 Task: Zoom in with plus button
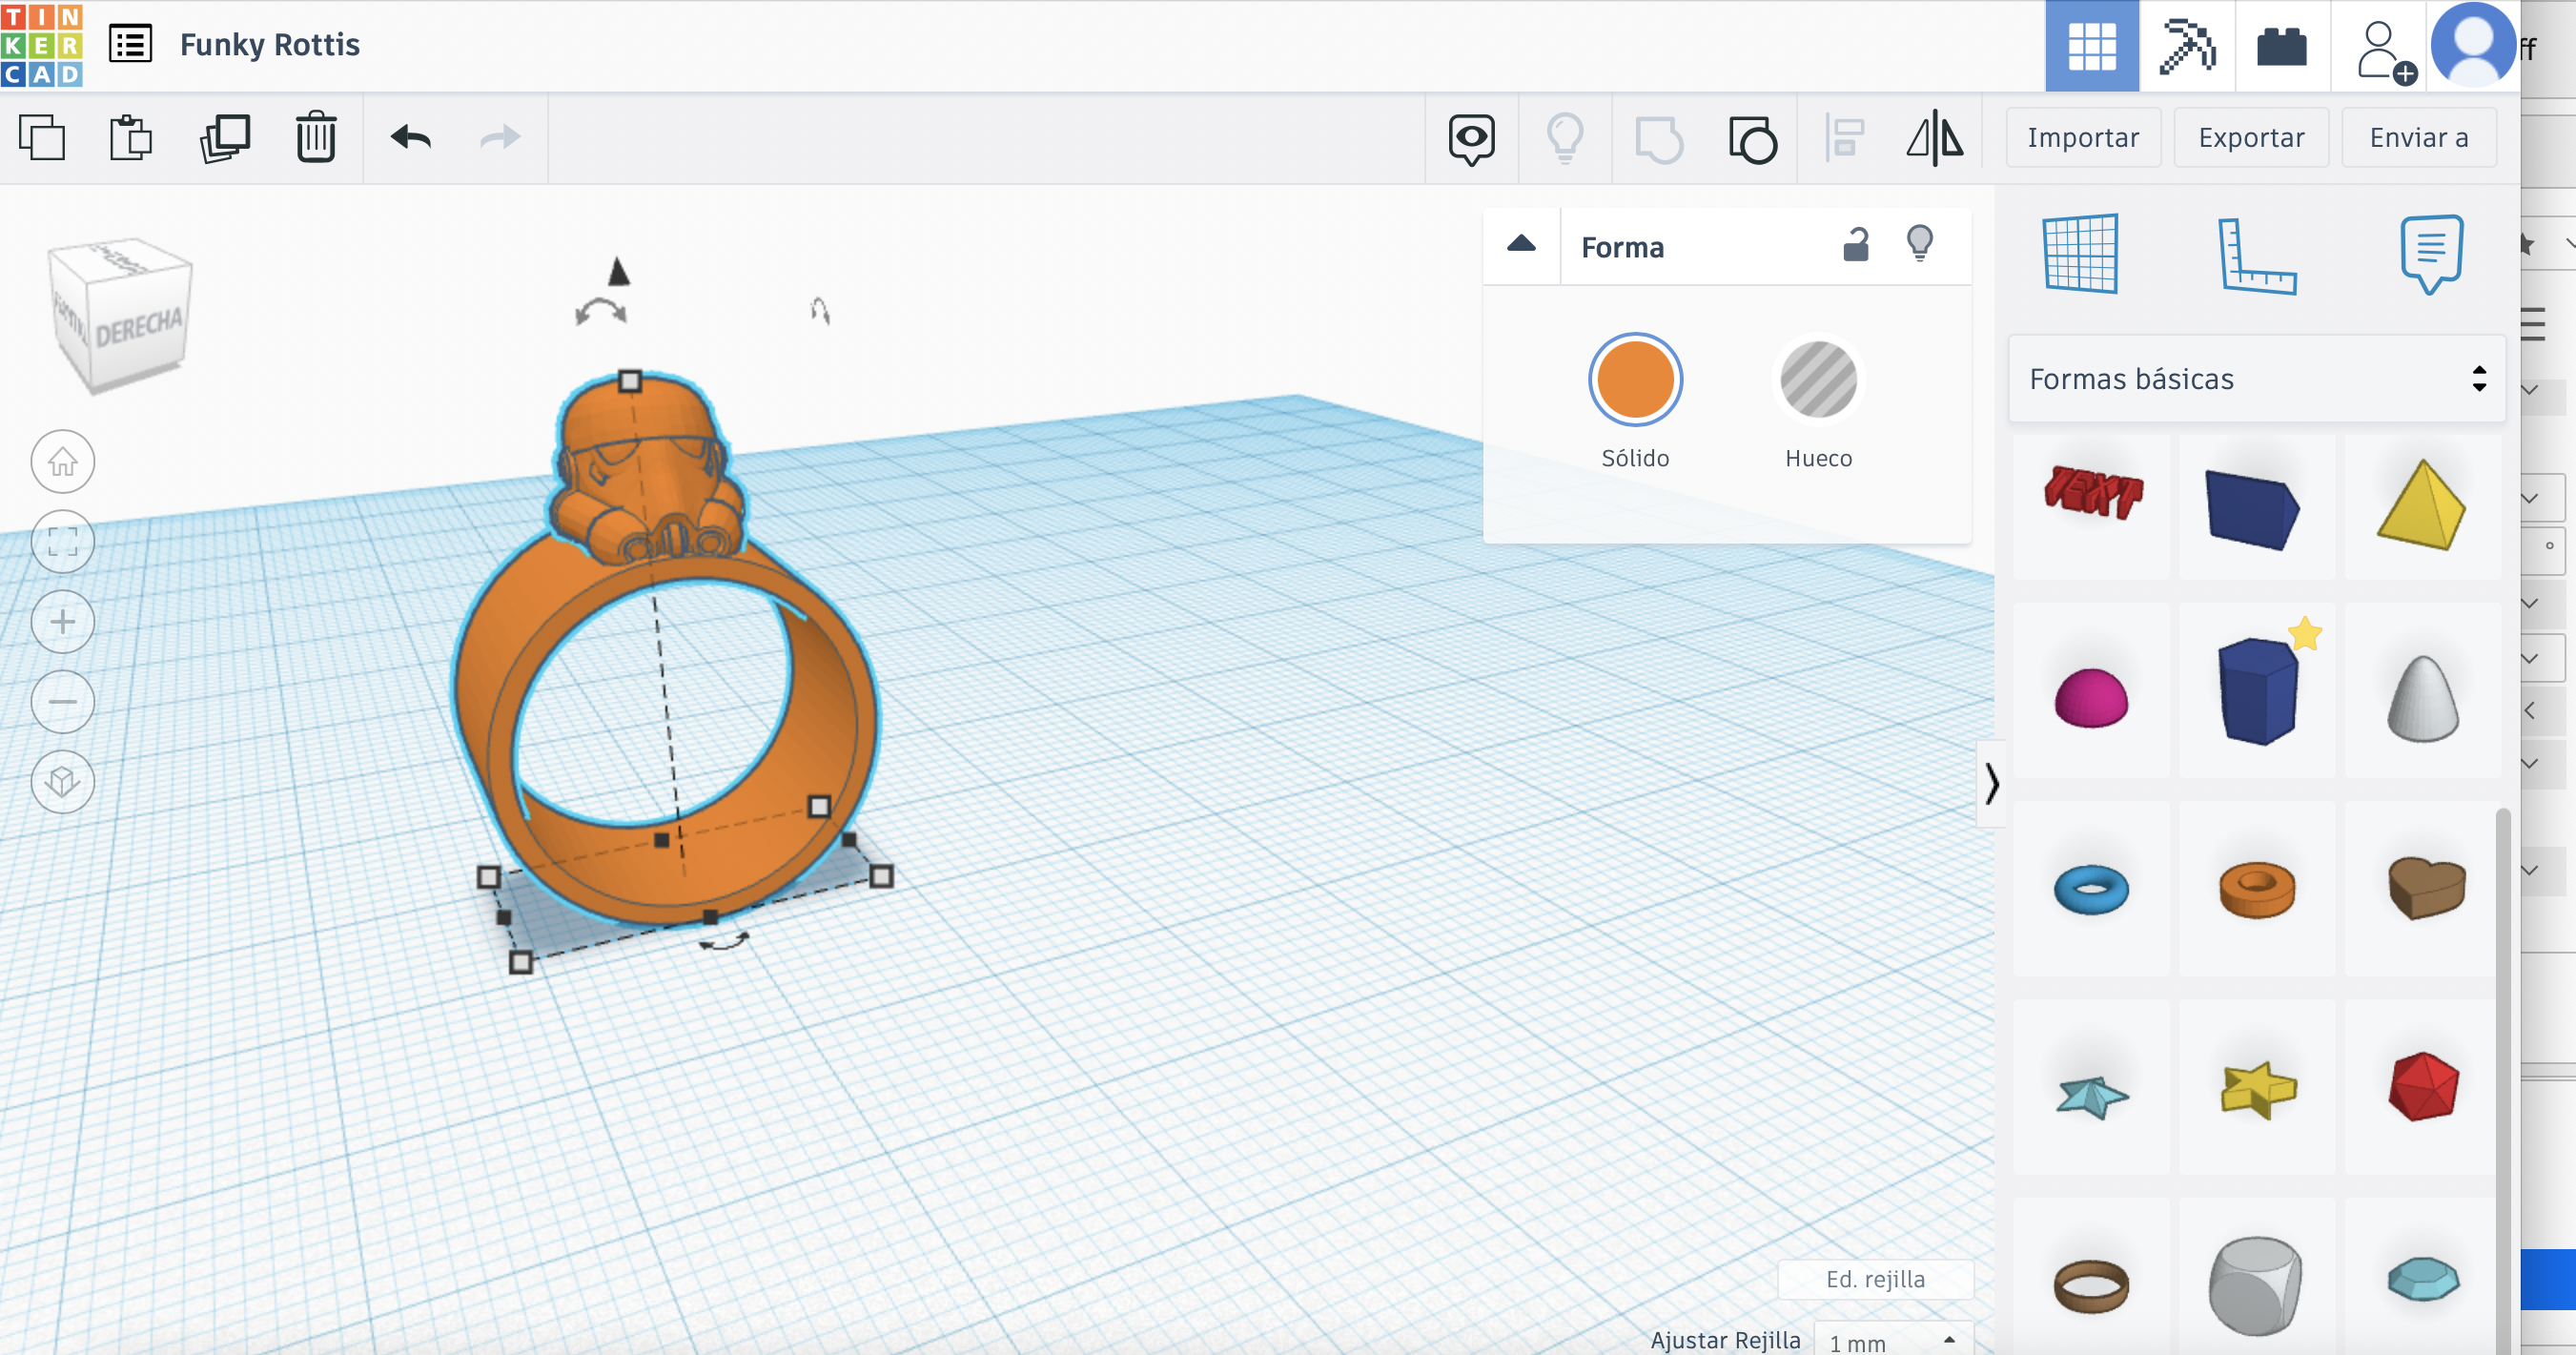tap(63, 622)
